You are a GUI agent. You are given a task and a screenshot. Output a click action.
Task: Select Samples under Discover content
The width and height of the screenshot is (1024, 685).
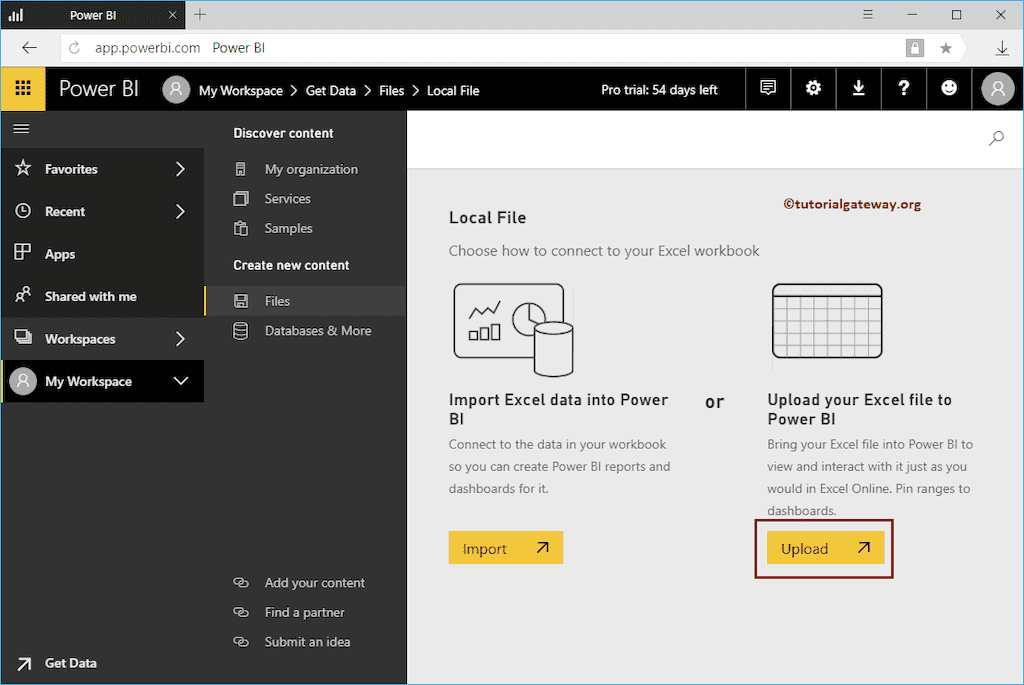click(x=290, y=228)
